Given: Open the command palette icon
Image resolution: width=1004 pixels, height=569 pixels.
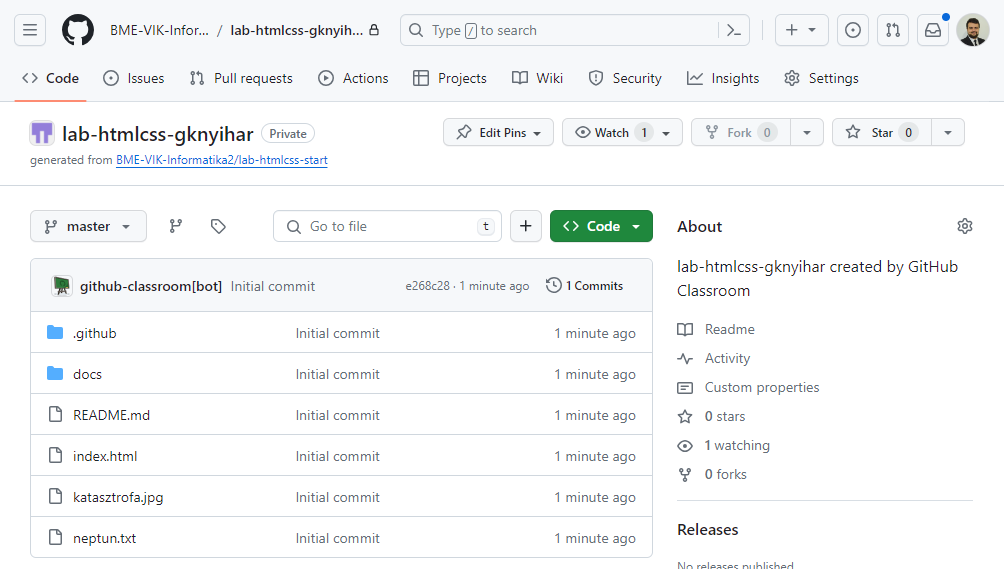Looking at the screenshot, I should pos(734,30).
